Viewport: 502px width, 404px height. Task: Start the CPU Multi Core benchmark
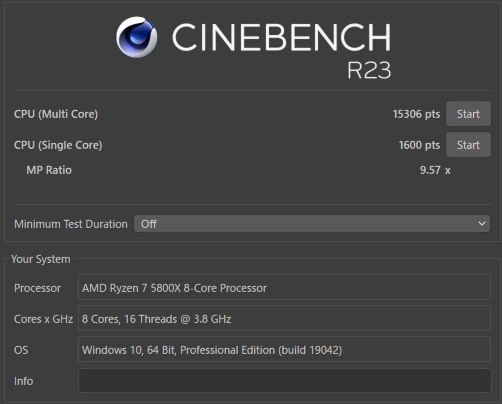tap(468, 114)
